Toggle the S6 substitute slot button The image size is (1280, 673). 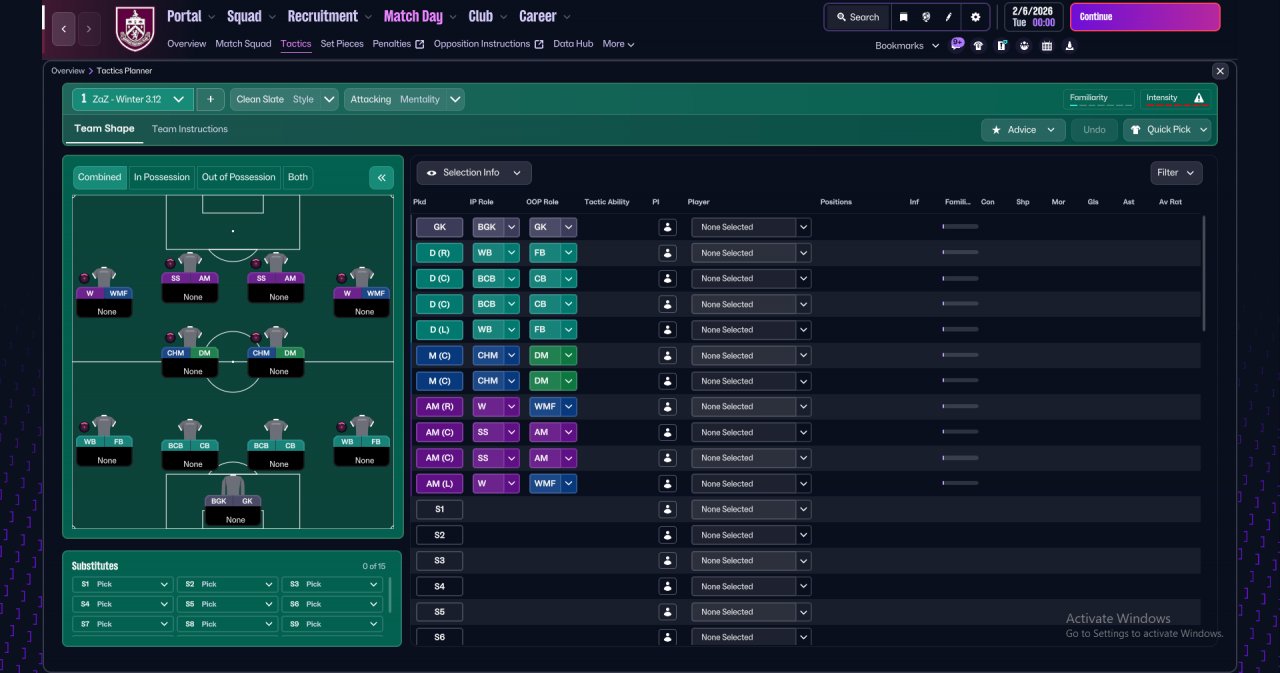439,637
